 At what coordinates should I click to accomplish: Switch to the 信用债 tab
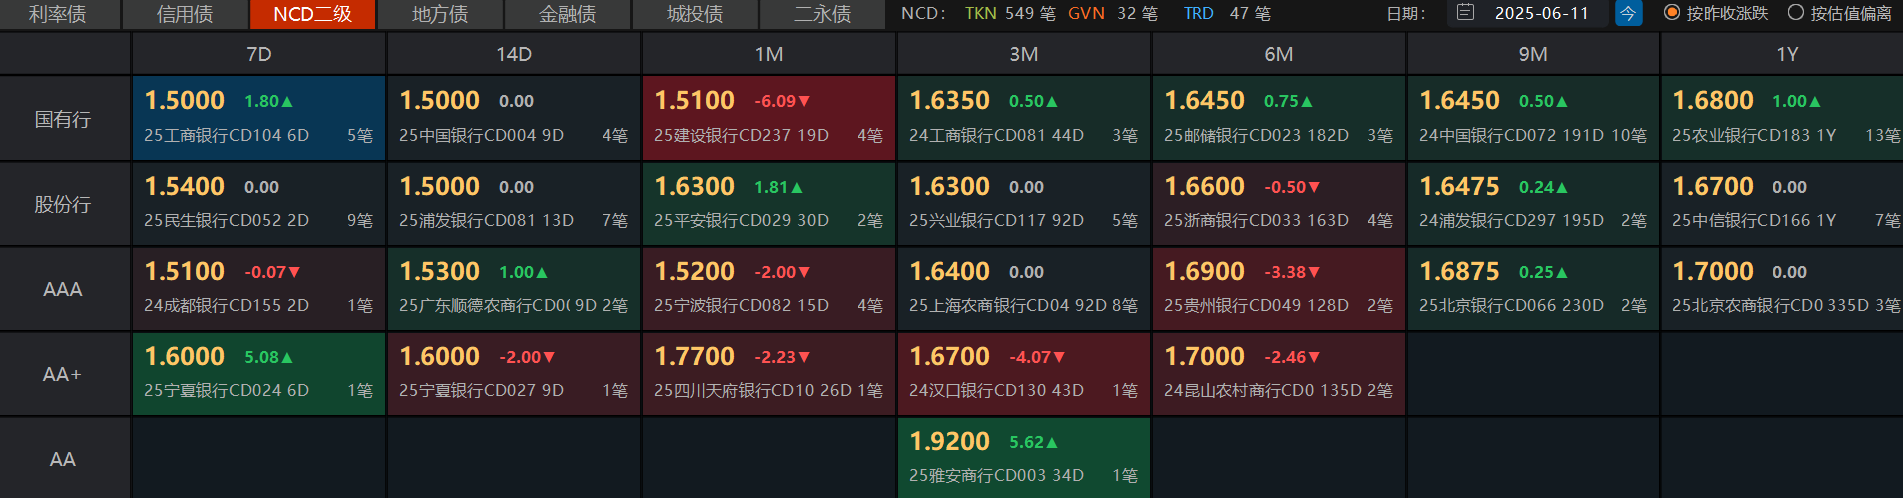coord(185,14)
